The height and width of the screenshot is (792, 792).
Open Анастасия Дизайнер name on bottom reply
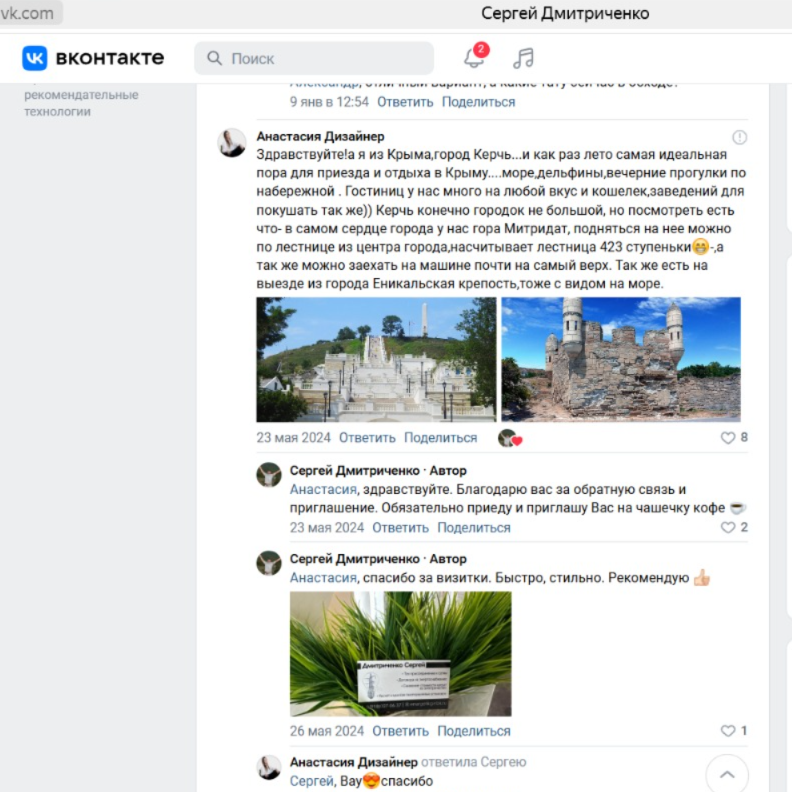pyautogui.click(x=354, y=762)
